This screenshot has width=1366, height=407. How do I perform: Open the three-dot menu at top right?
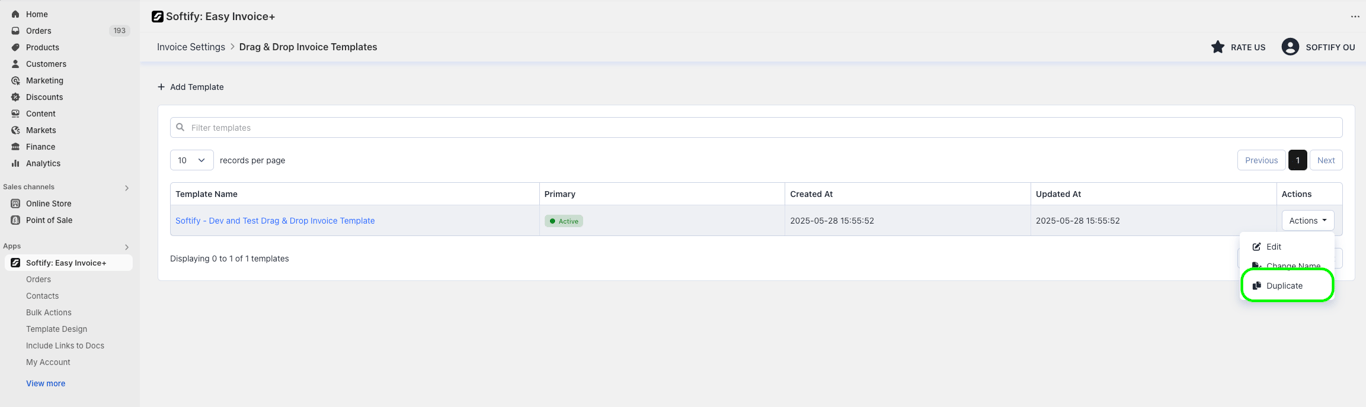(1355, 16)
